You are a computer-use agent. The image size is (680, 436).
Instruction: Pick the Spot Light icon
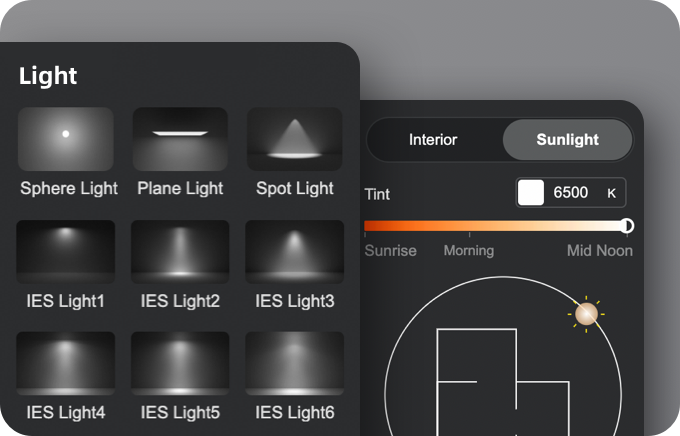294,140
